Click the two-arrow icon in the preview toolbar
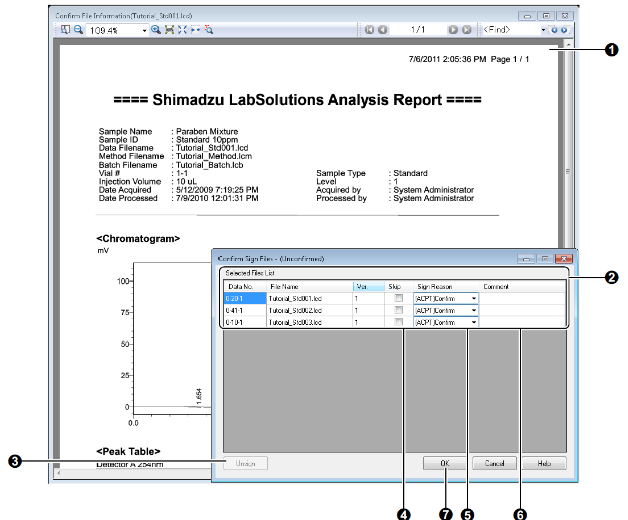Screen dimensions: 628x520 coord(195,30)
